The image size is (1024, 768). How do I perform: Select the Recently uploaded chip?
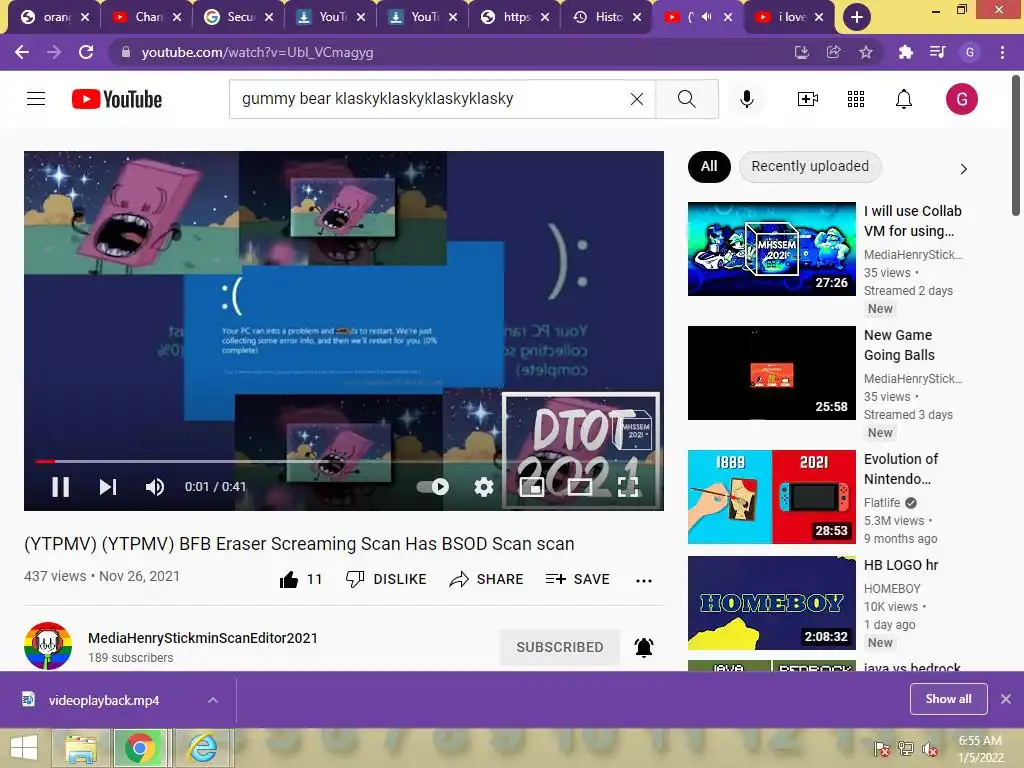click(810, 167)
